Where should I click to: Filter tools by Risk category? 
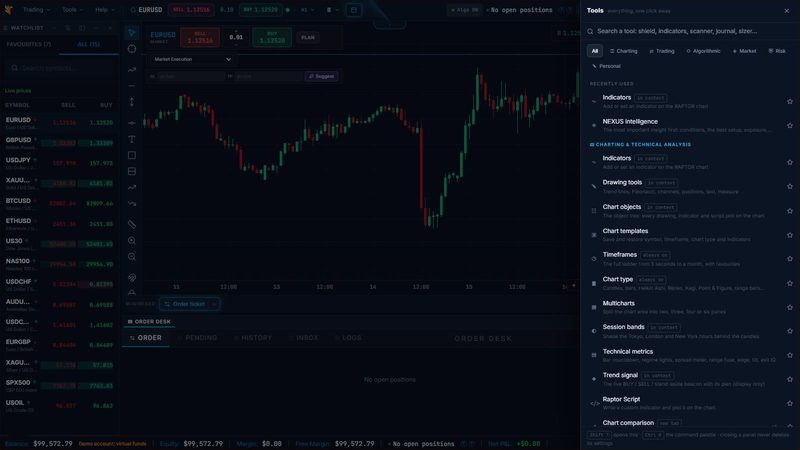tap(777, 51)
